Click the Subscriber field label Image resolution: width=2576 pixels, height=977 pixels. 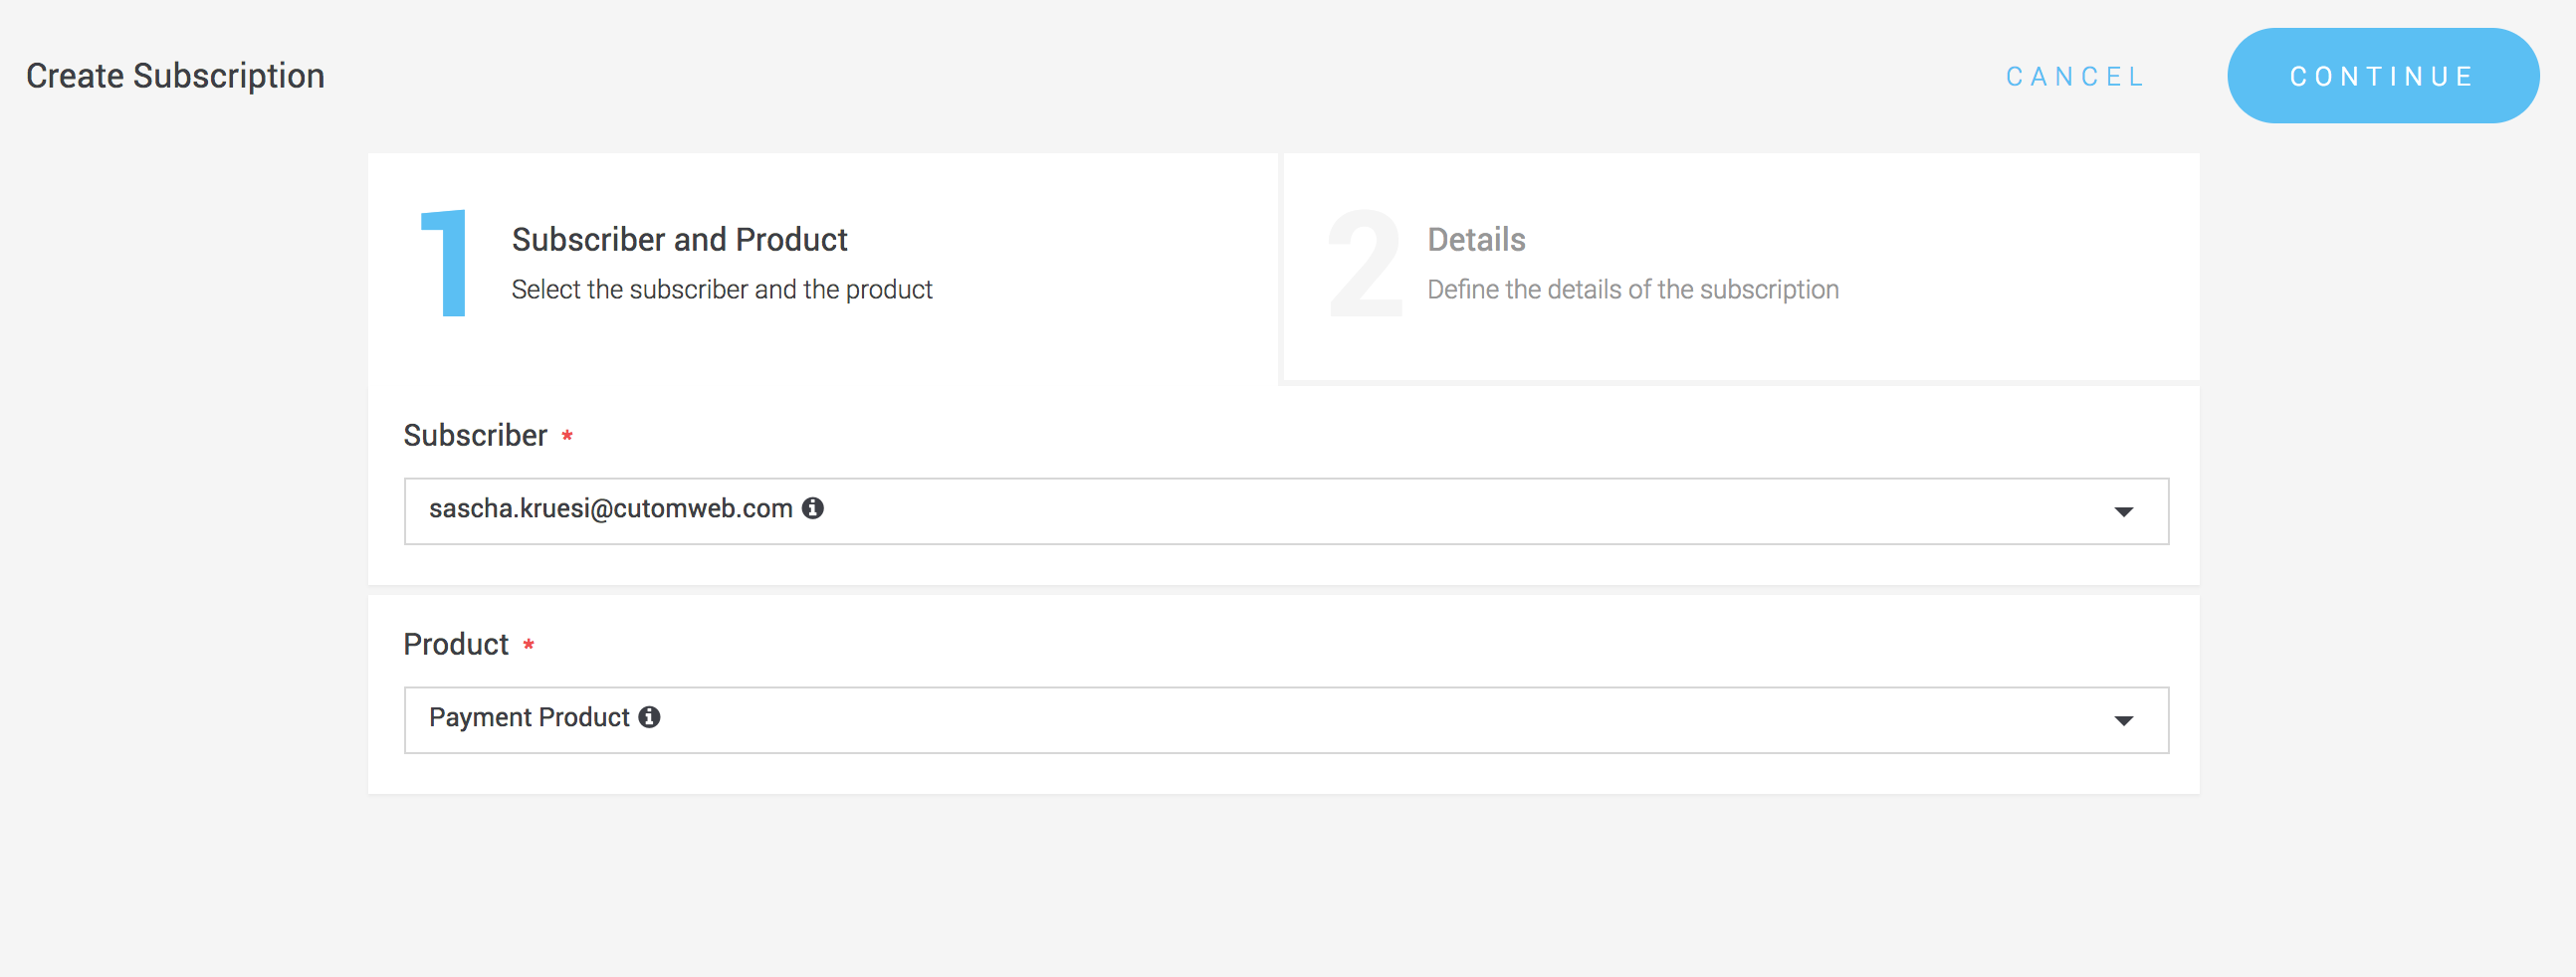pyautogui.click(x=475, y=436)
